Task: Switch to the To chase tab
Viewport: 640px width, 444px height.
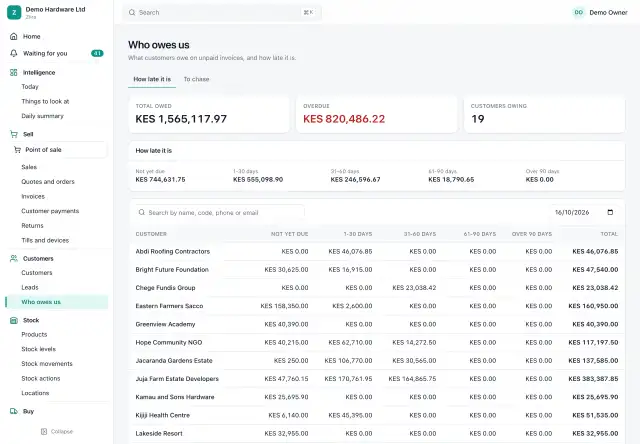Action: click(196, 79)
